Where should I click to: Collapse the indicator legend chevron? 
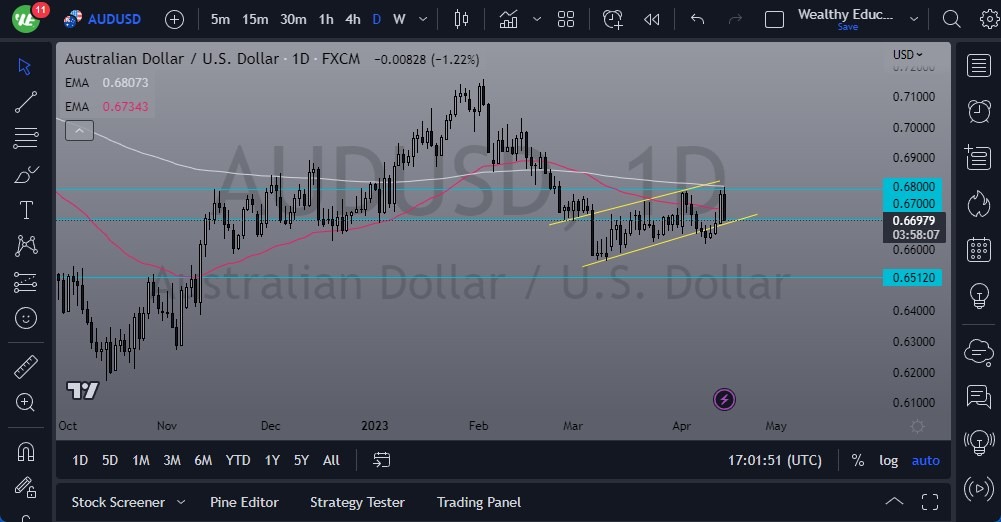pos(79,131)
